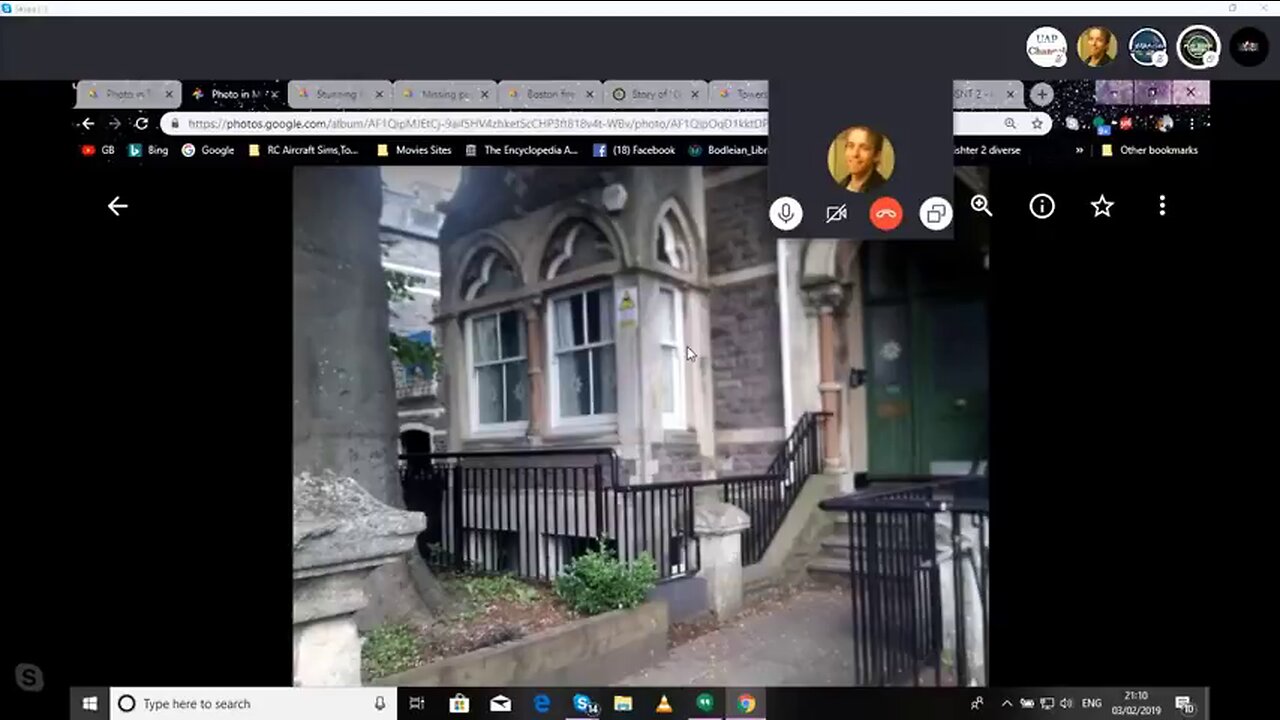This screenshot has width=1280, height=720.
Task: End the Skype call with red button
Action: pos(886,213)
